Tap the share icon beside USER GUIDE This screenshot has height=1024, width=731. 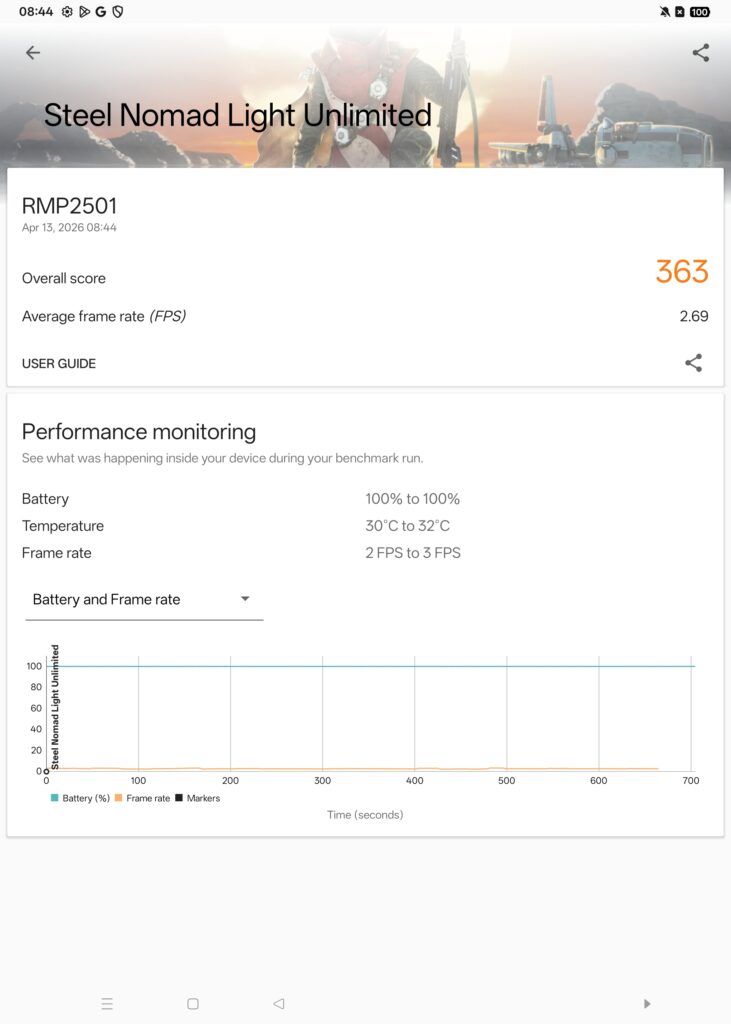pos(693,363)
